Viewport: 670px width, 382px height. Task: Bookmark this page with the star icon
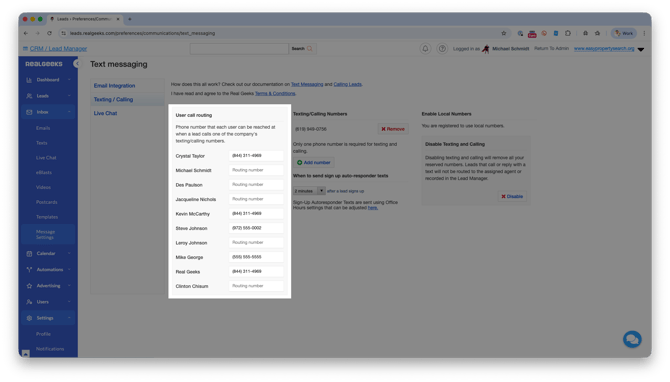(x=504, y=33)
